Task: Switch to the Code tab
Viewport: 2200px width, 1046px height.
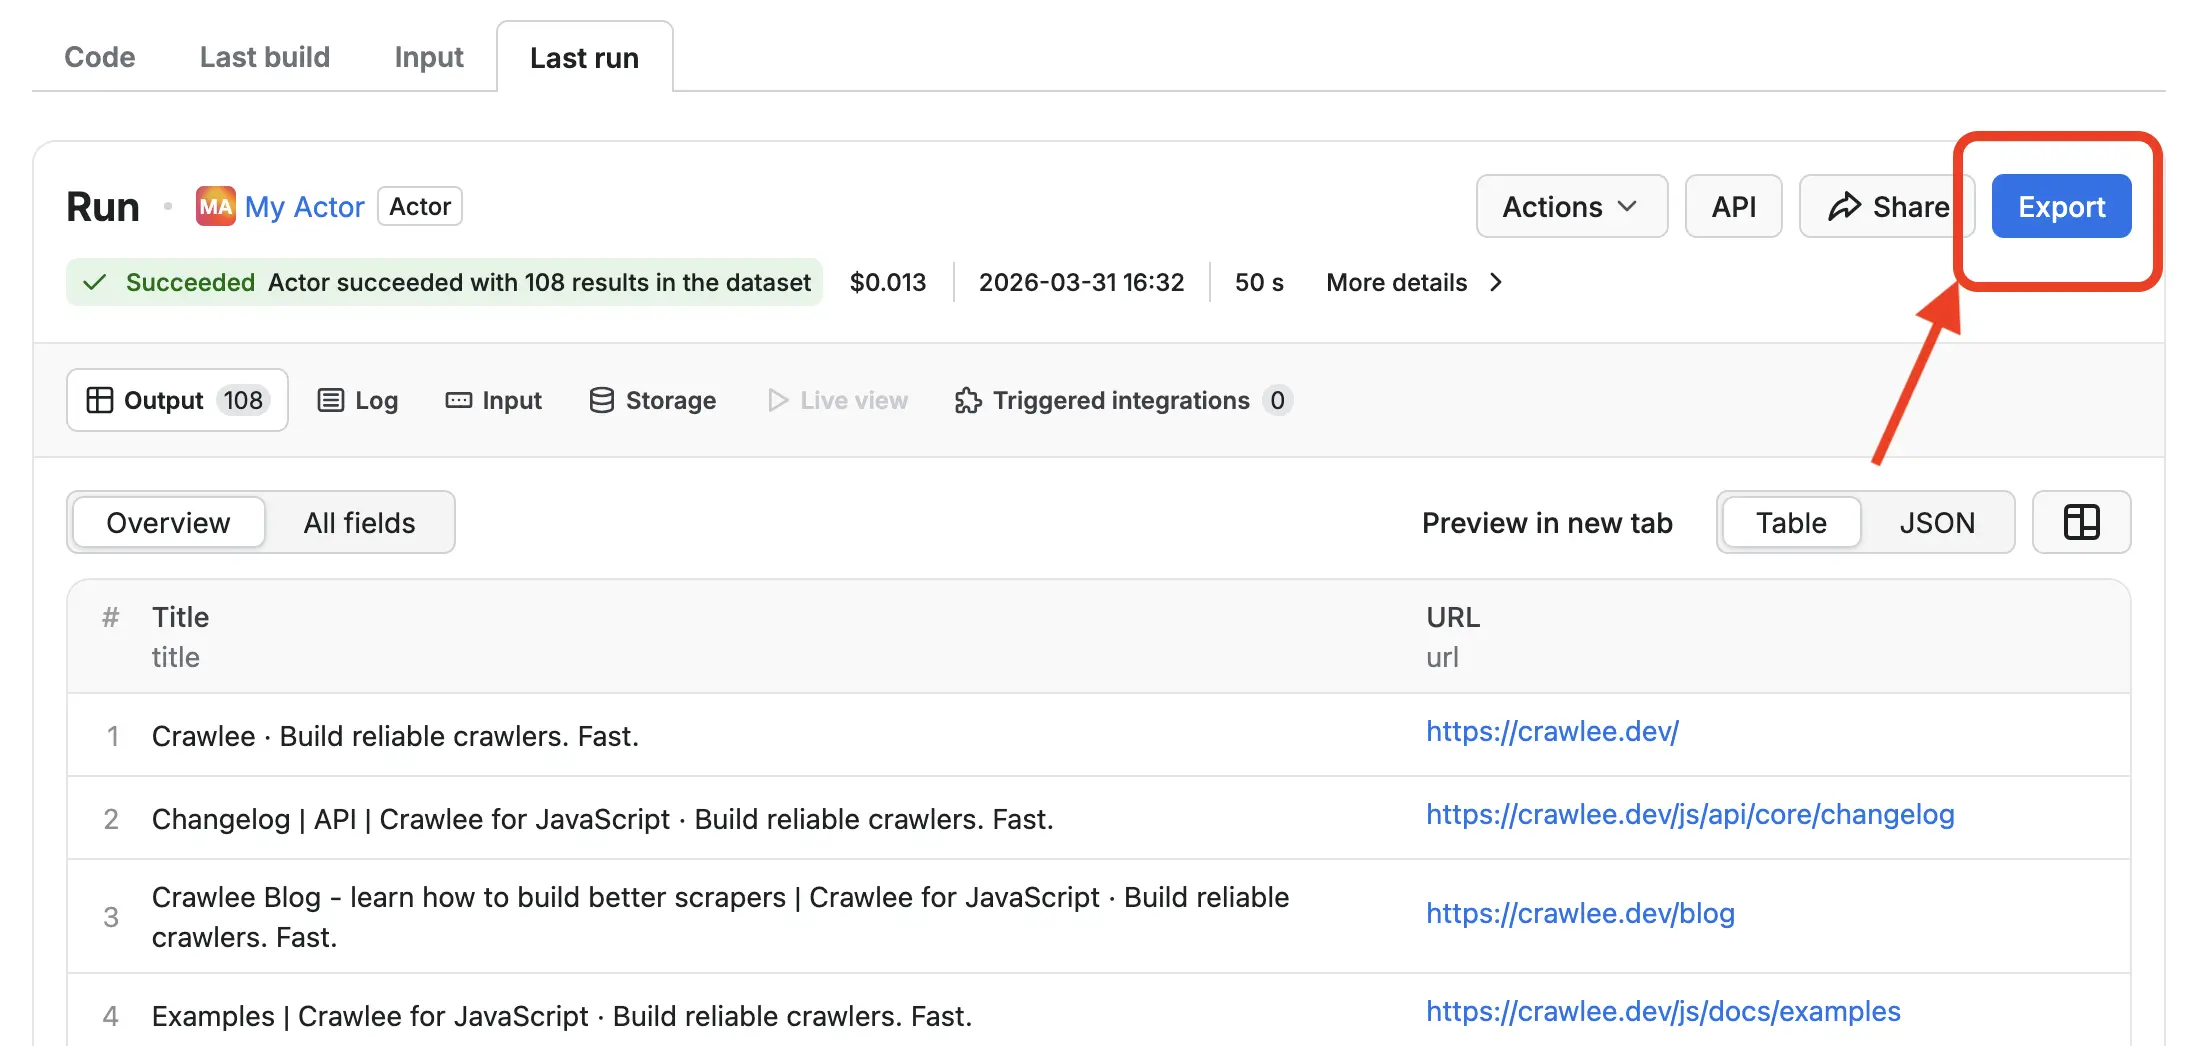Action: click(x=99, y=57)
